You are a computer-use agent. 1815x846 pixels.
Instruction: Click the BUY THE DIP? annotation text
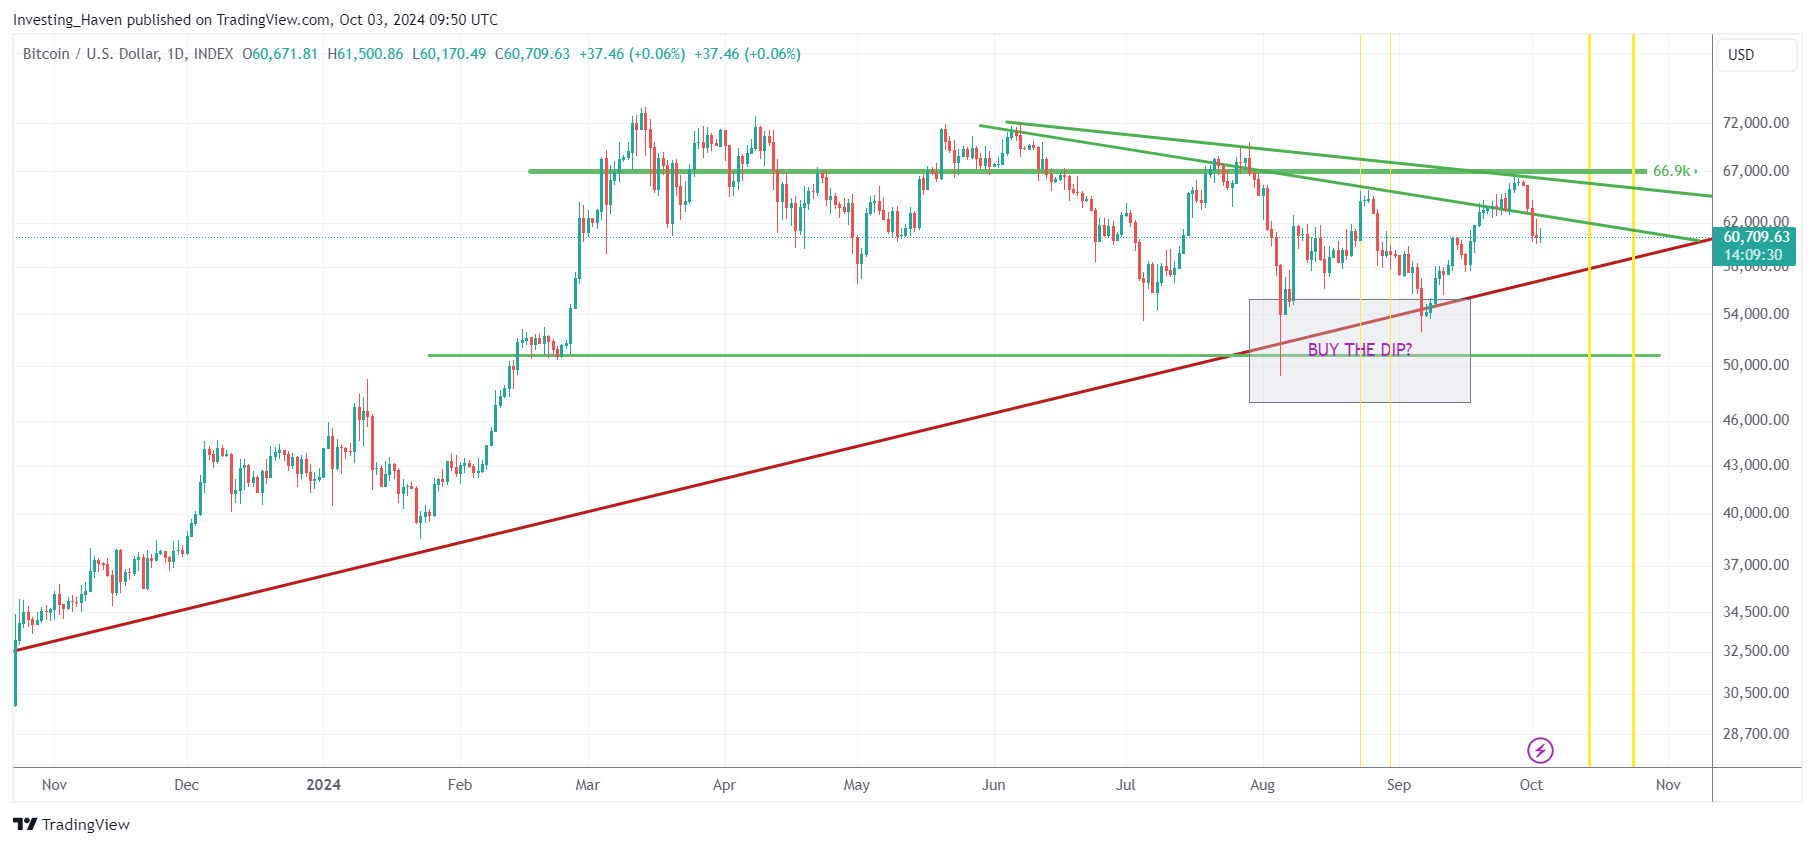click(x=1360, y=349)
